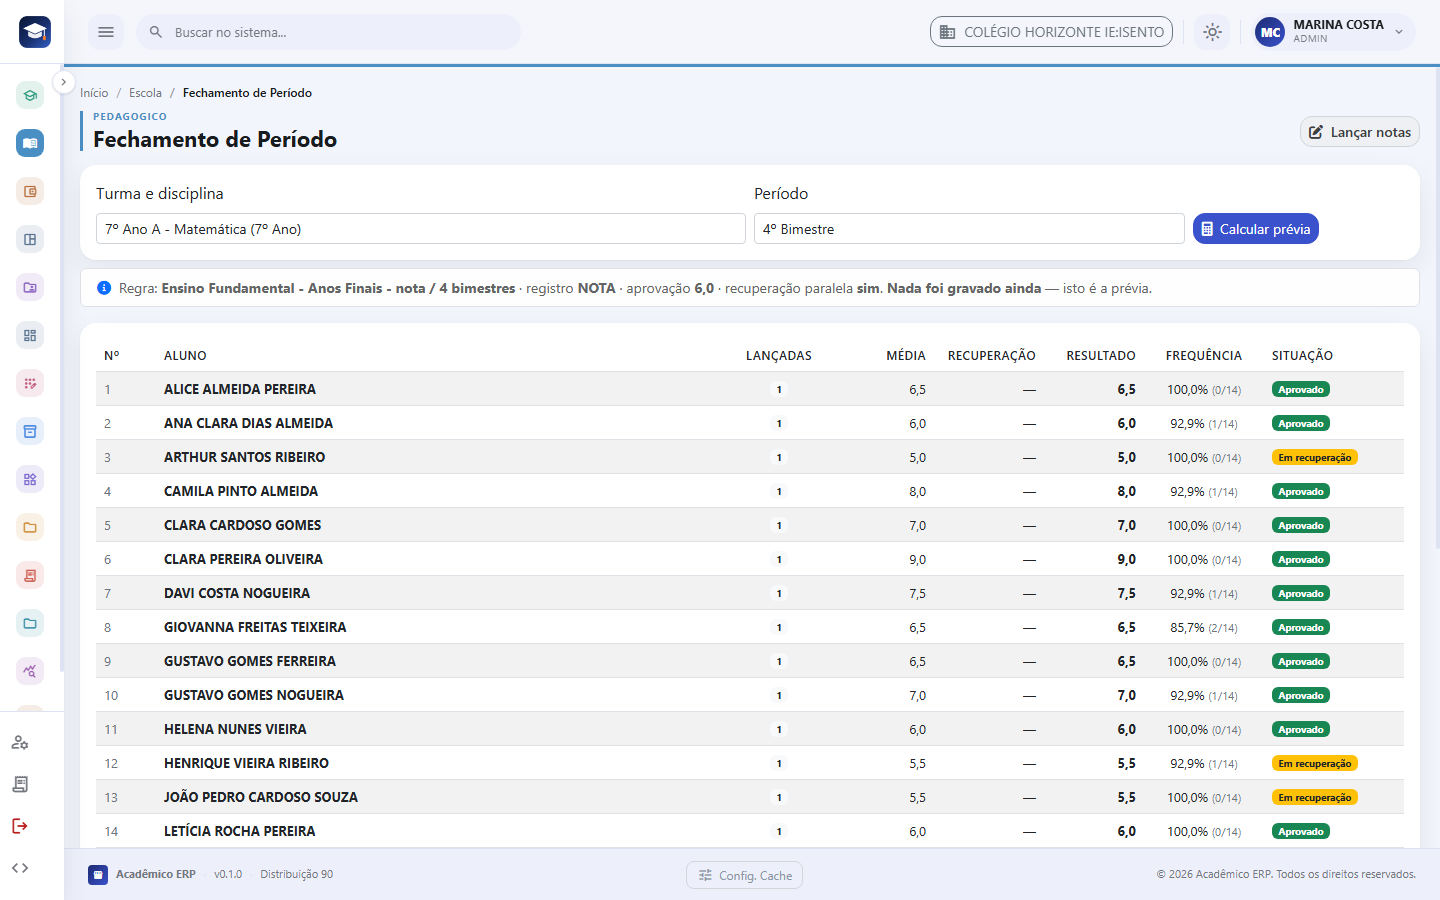Click the FREQUÊNCIA column header
The image size is (1440, 900).
coord(1204,356)
